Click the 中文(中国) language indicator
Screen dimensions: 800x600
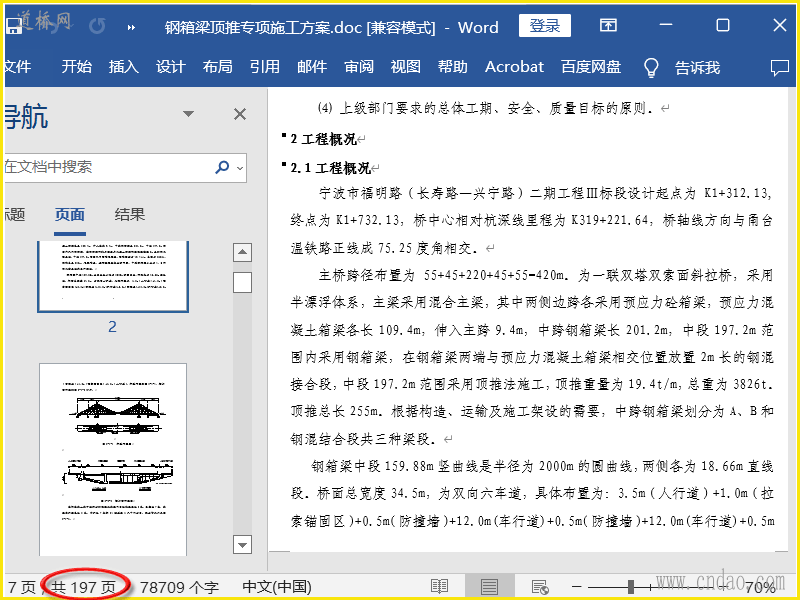277,587
